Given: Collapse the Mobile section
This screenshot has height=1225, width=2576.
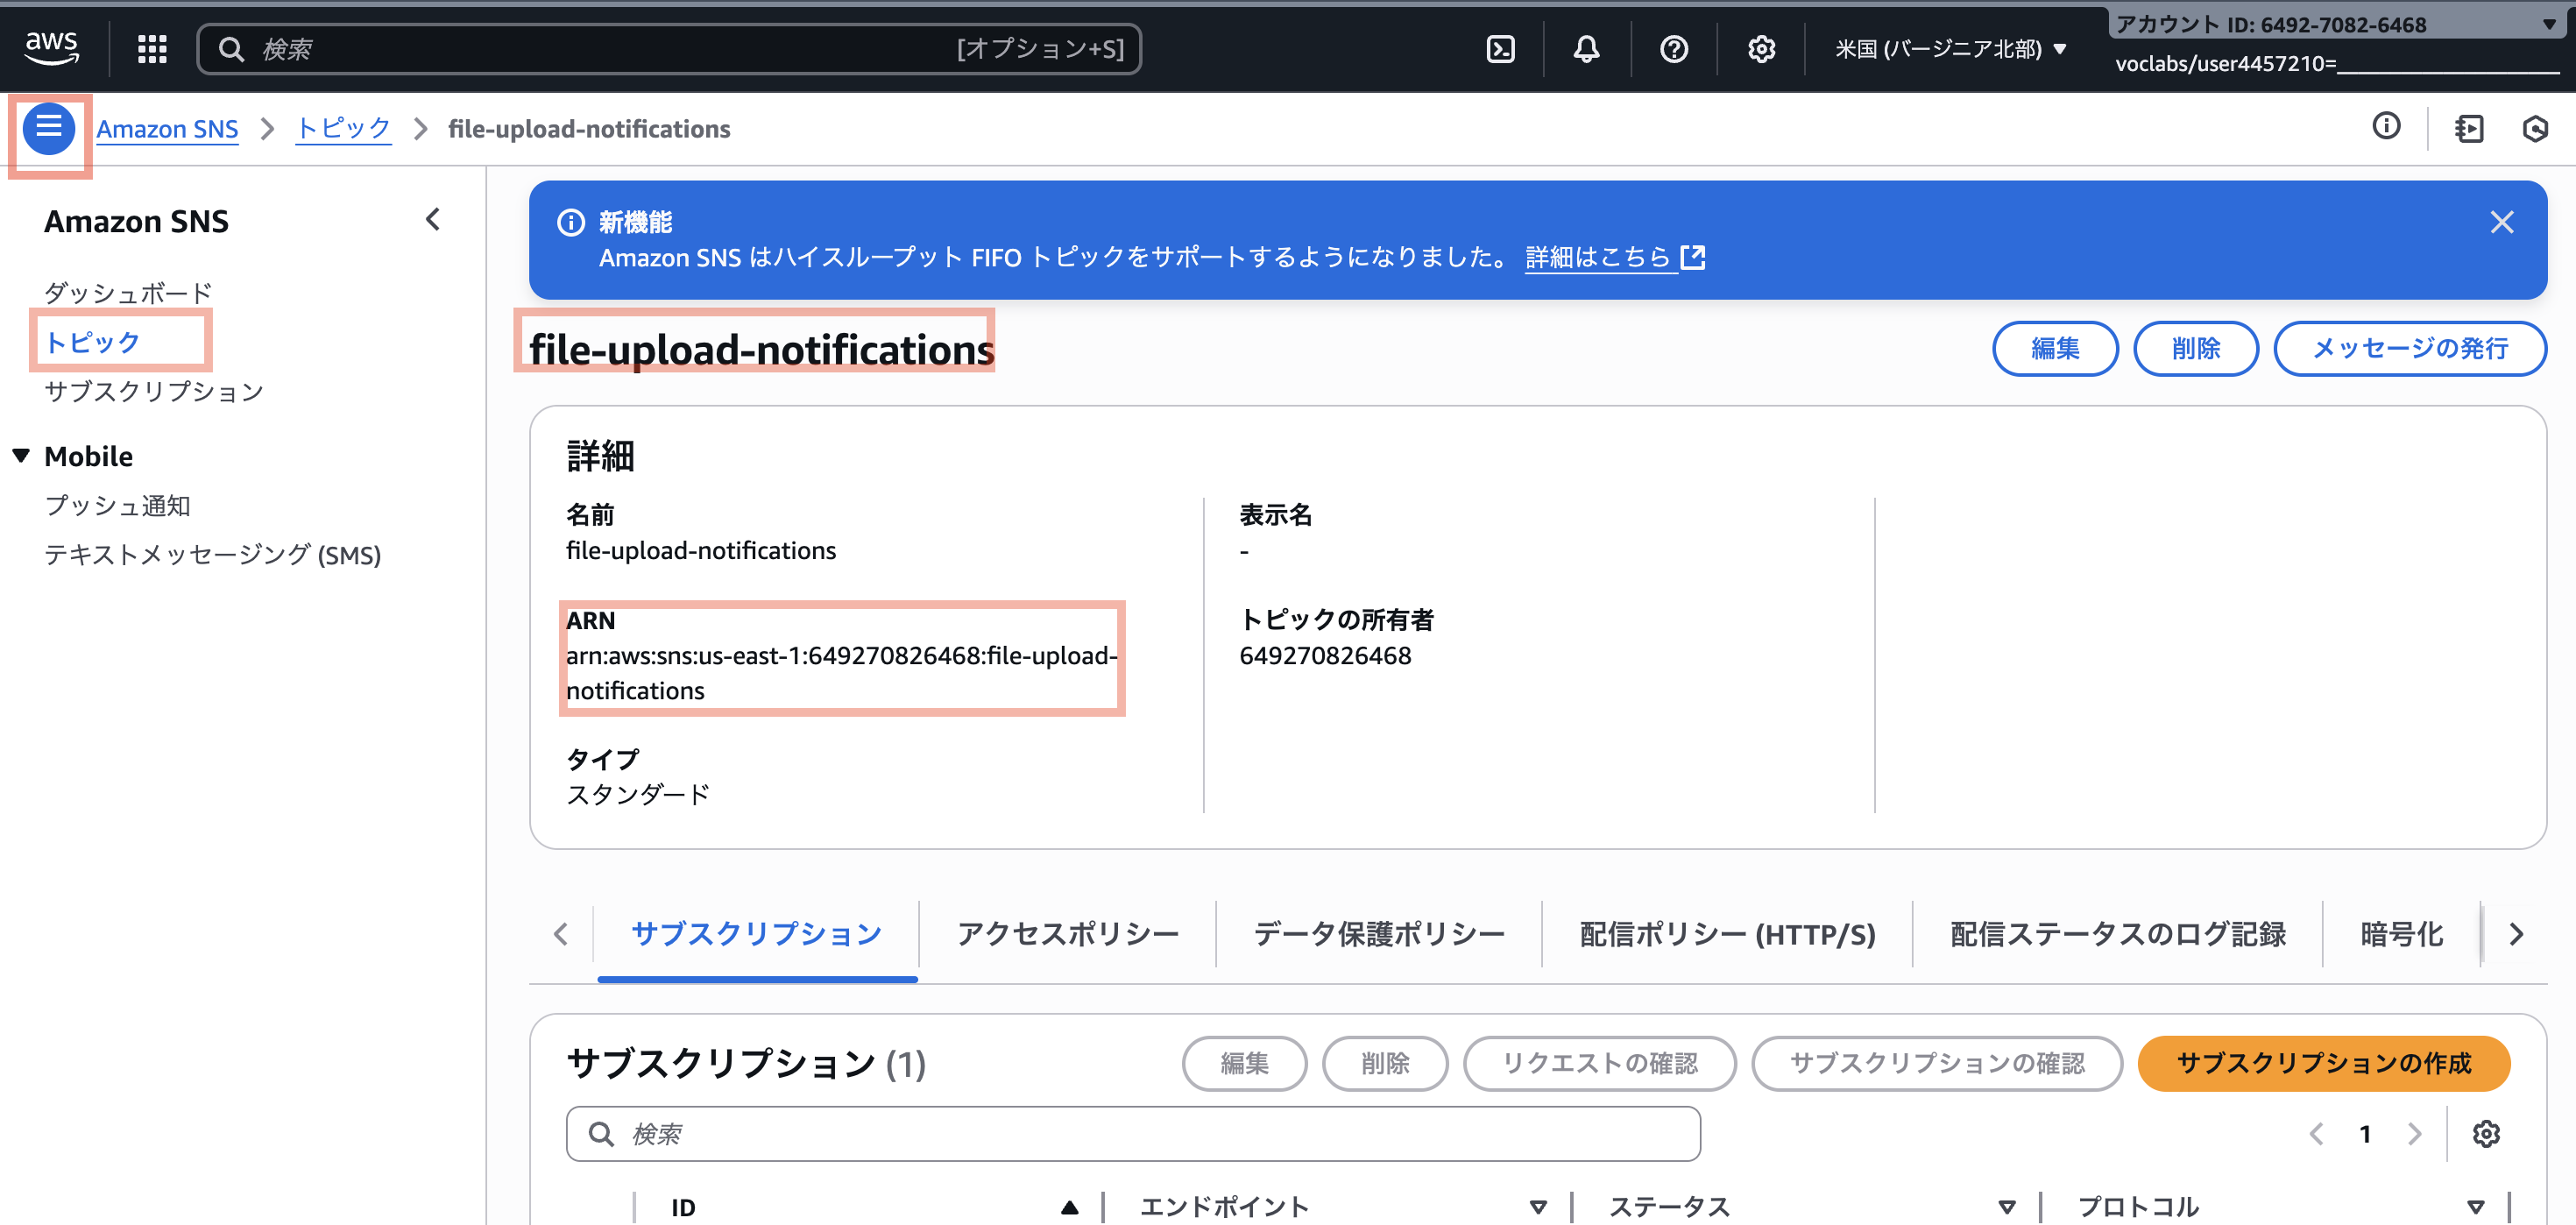Looking at the screenshot, I should pos(21,456).
